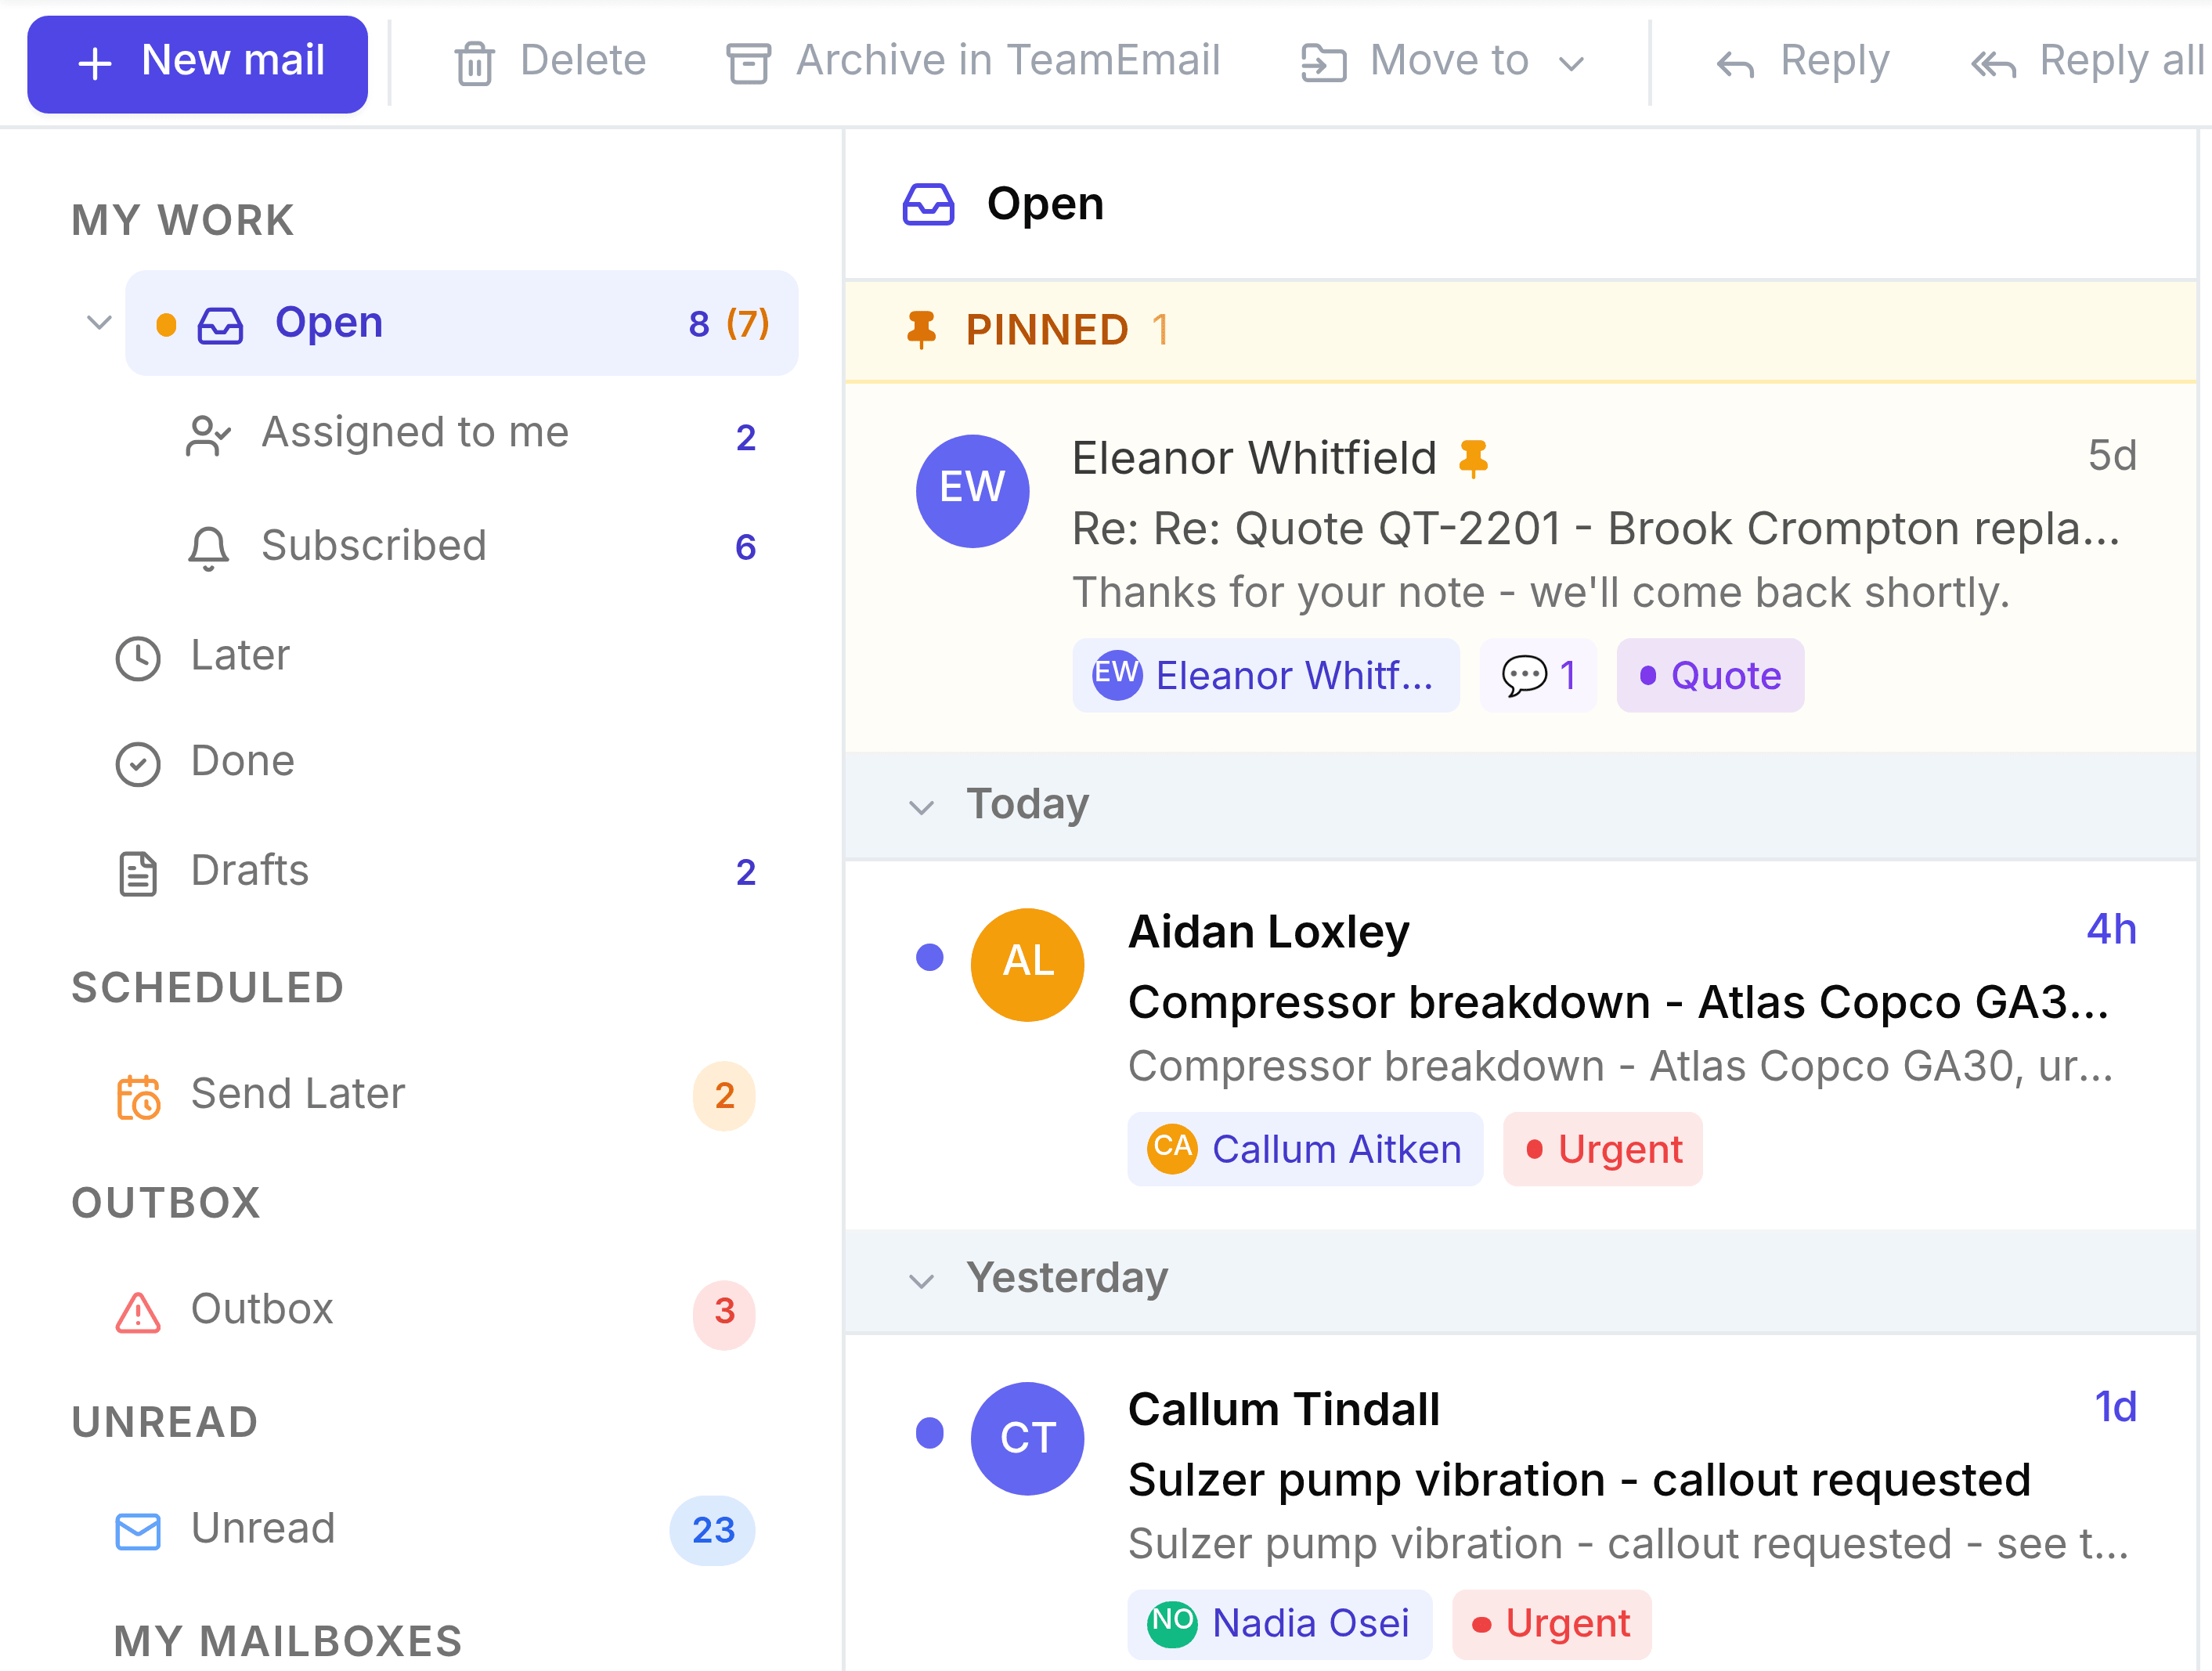Image resolution: width=2212 pixels, height=1671 pixels.
Task: Click the Reply arrow icon
Action: click(x=1735, y=66)
